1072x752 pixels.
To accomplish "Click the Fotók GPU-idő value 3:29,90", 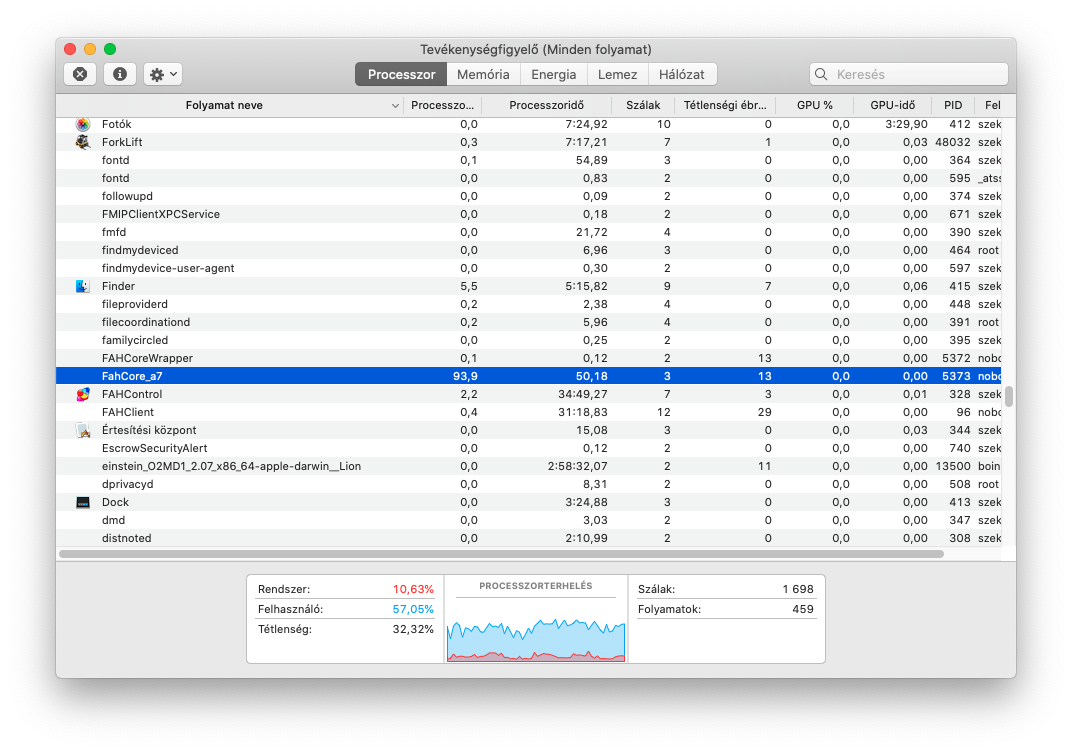I will coord(906,124).
